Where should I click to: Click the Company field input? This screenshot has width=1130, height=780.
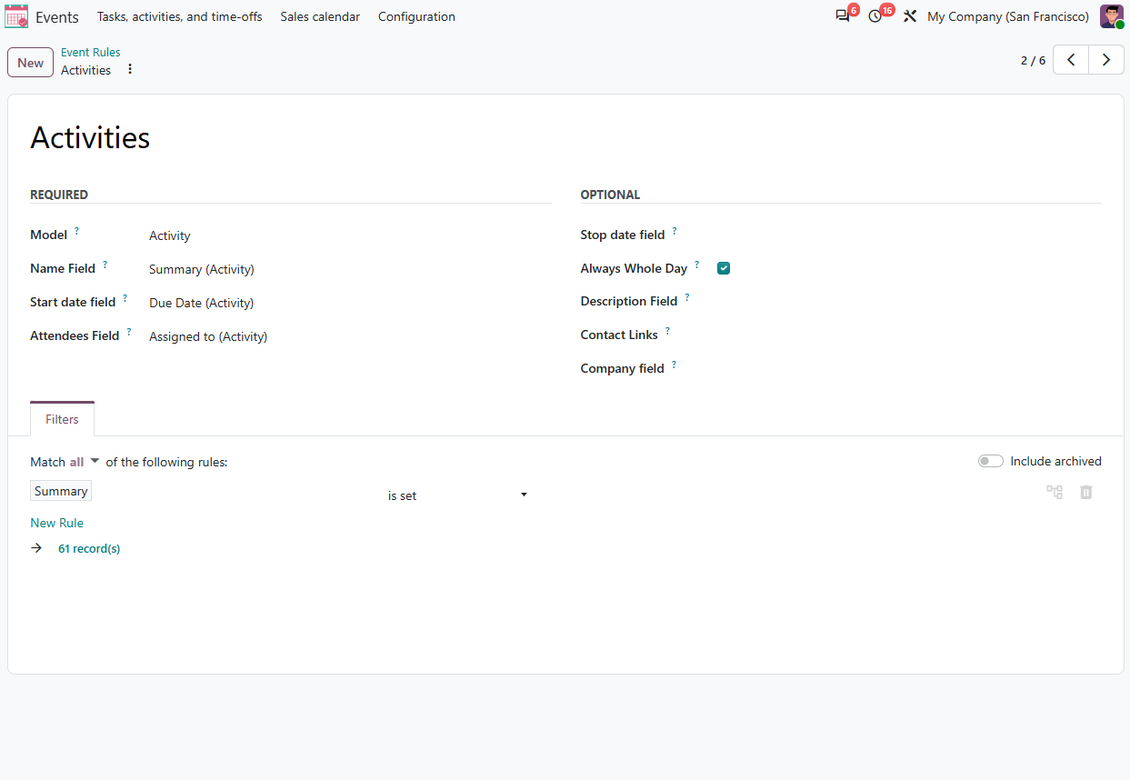[x=909, y=368]
